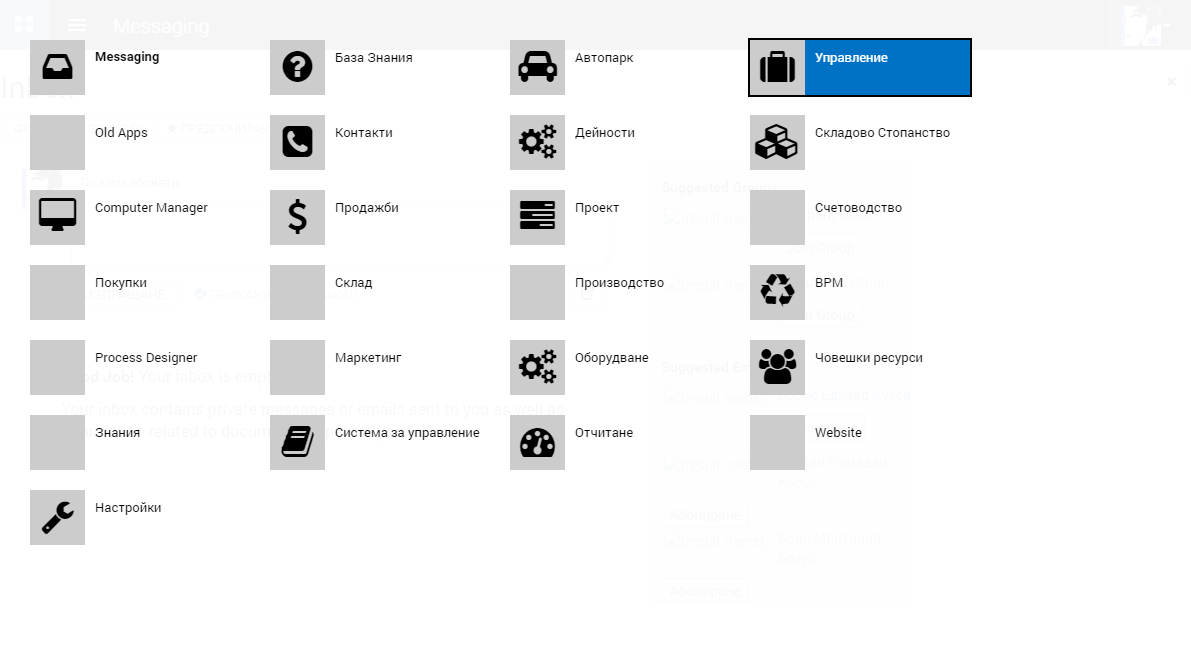1191x648 pixels.
Task: Open Складово Стопанство boxes icon
Action: point(777,143)
